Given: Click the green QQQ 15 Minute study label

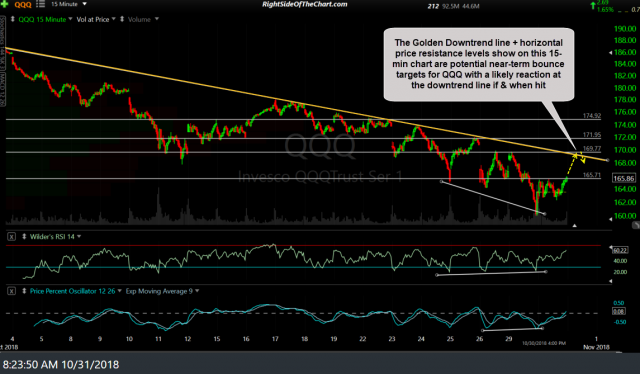Looking at the screenshot, I should (42, 19).
